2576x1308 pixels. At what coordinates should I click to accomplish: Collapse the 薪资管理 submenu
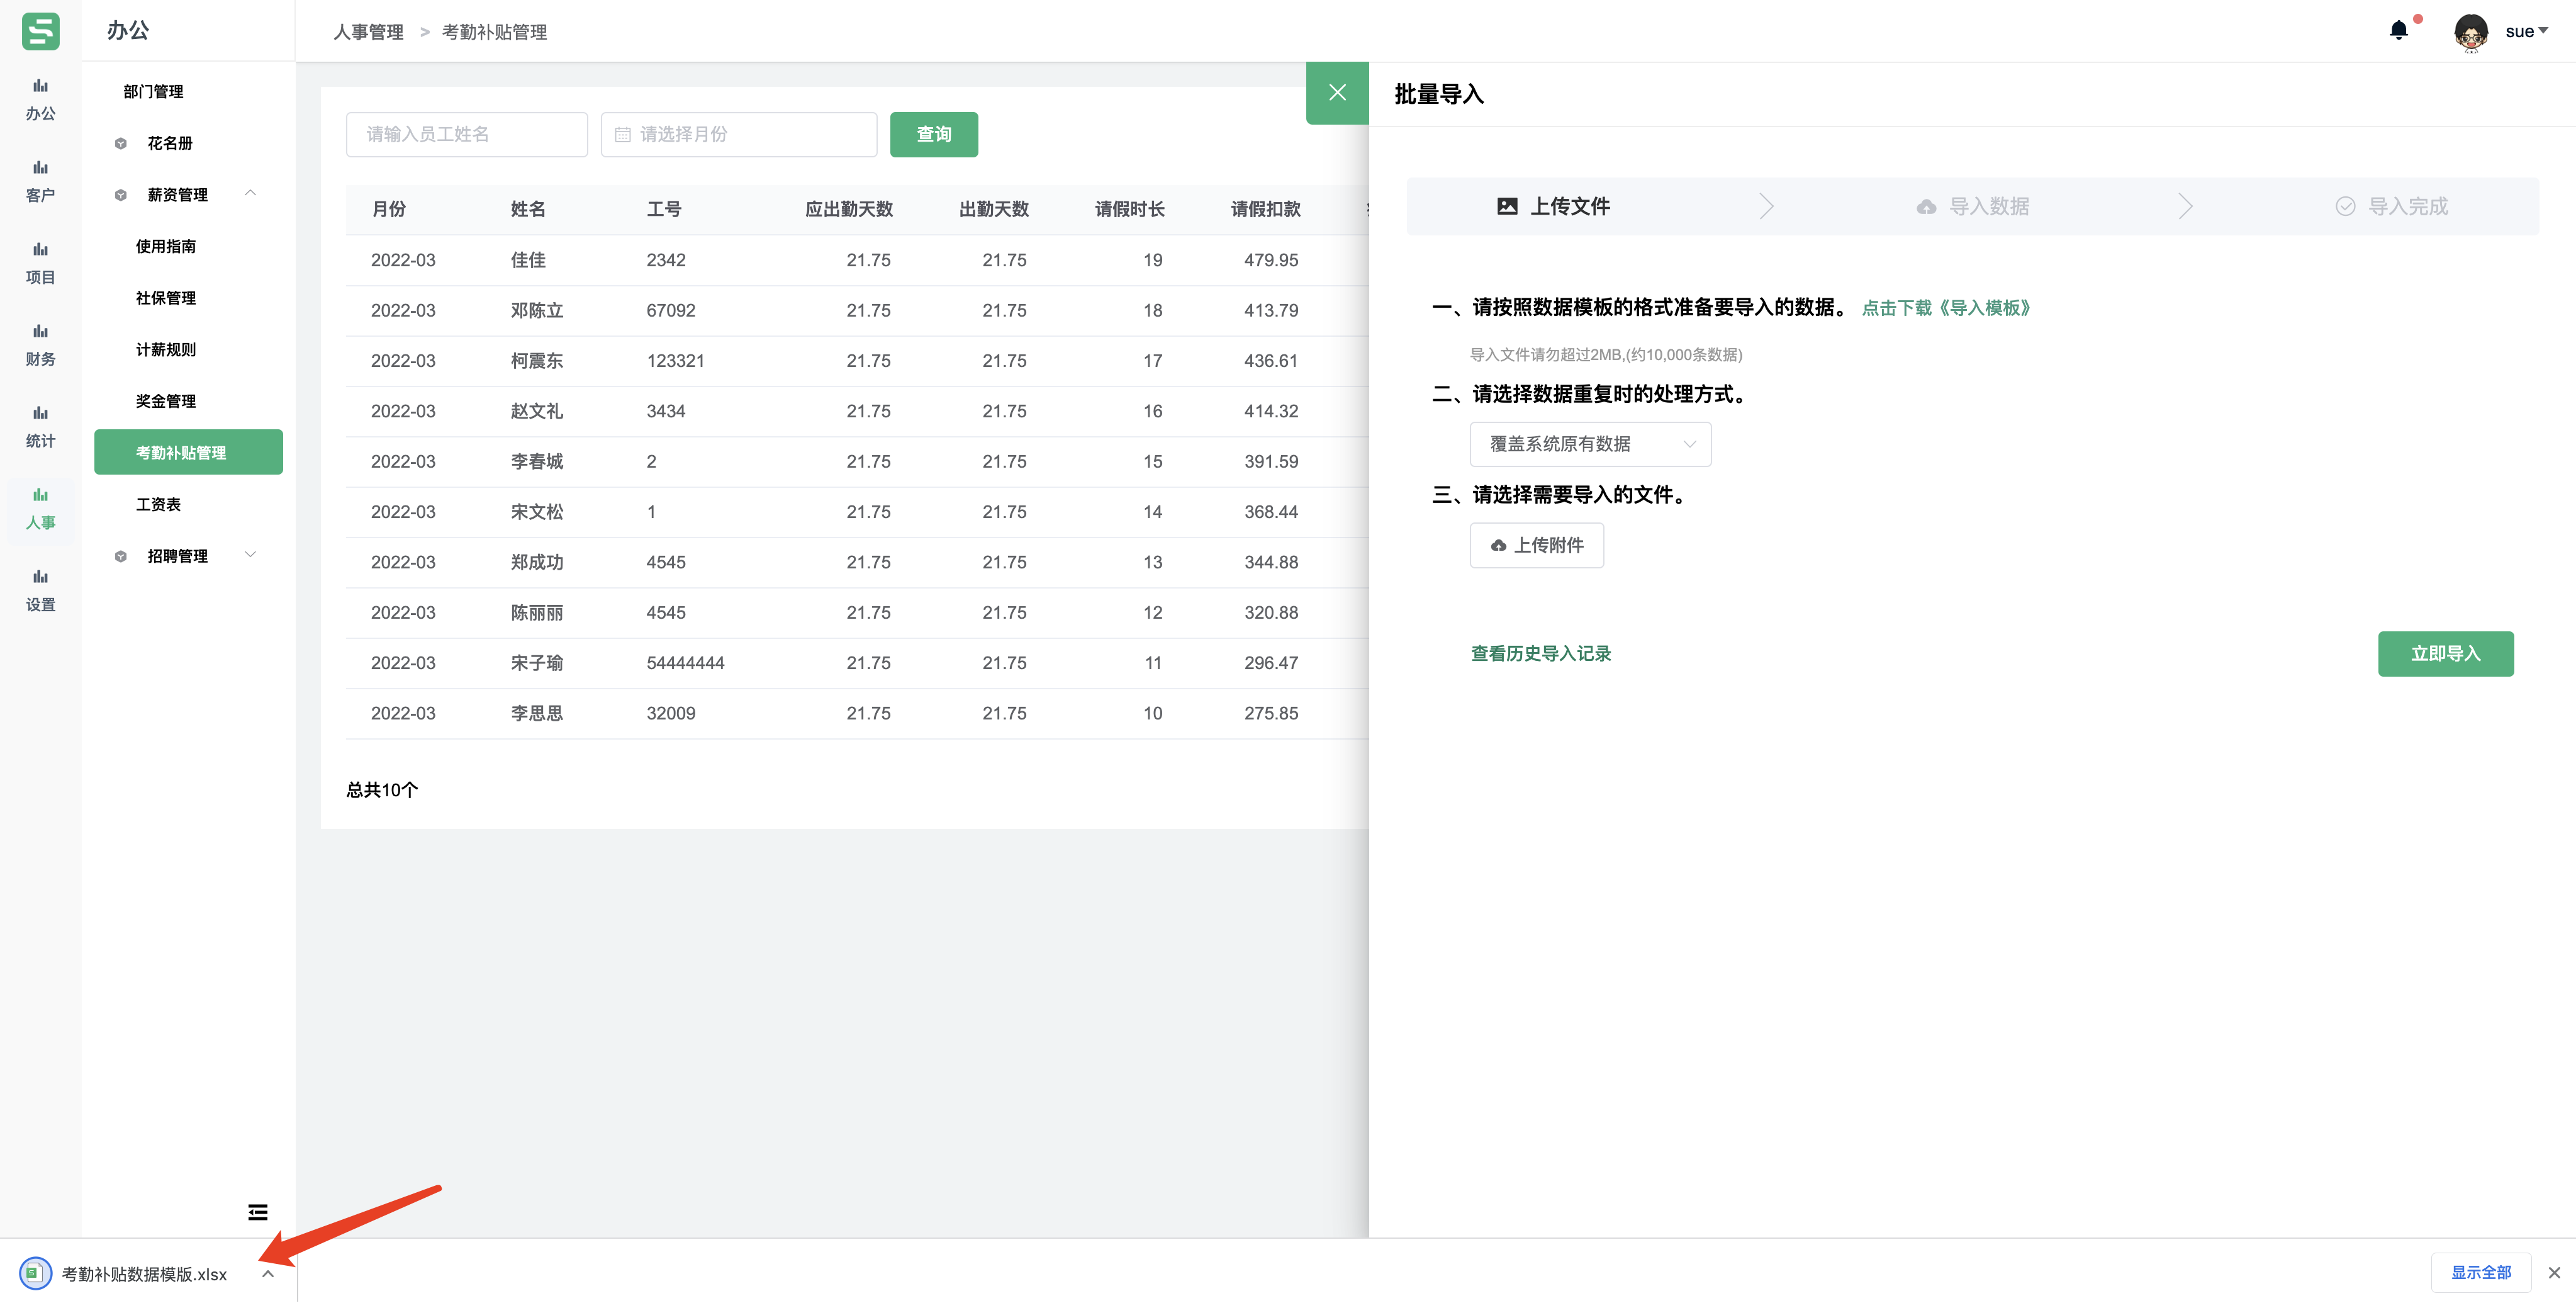188,194
